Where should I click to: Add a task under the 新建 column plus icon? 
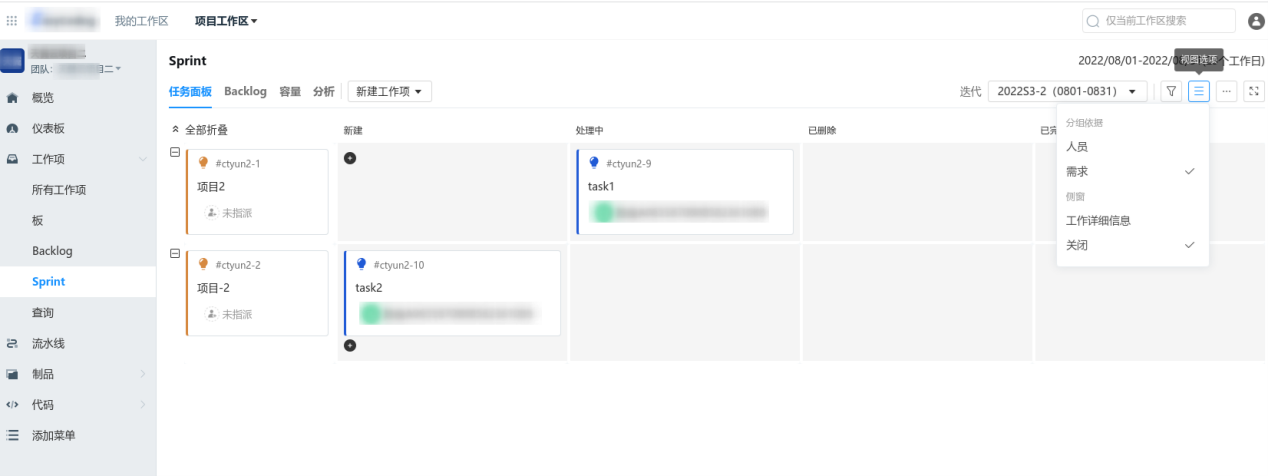click(350, 158)
